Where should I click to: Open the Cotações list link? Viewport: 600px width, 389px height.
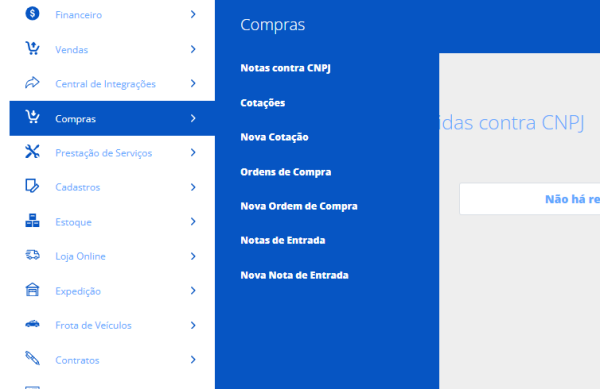(262, 103)
